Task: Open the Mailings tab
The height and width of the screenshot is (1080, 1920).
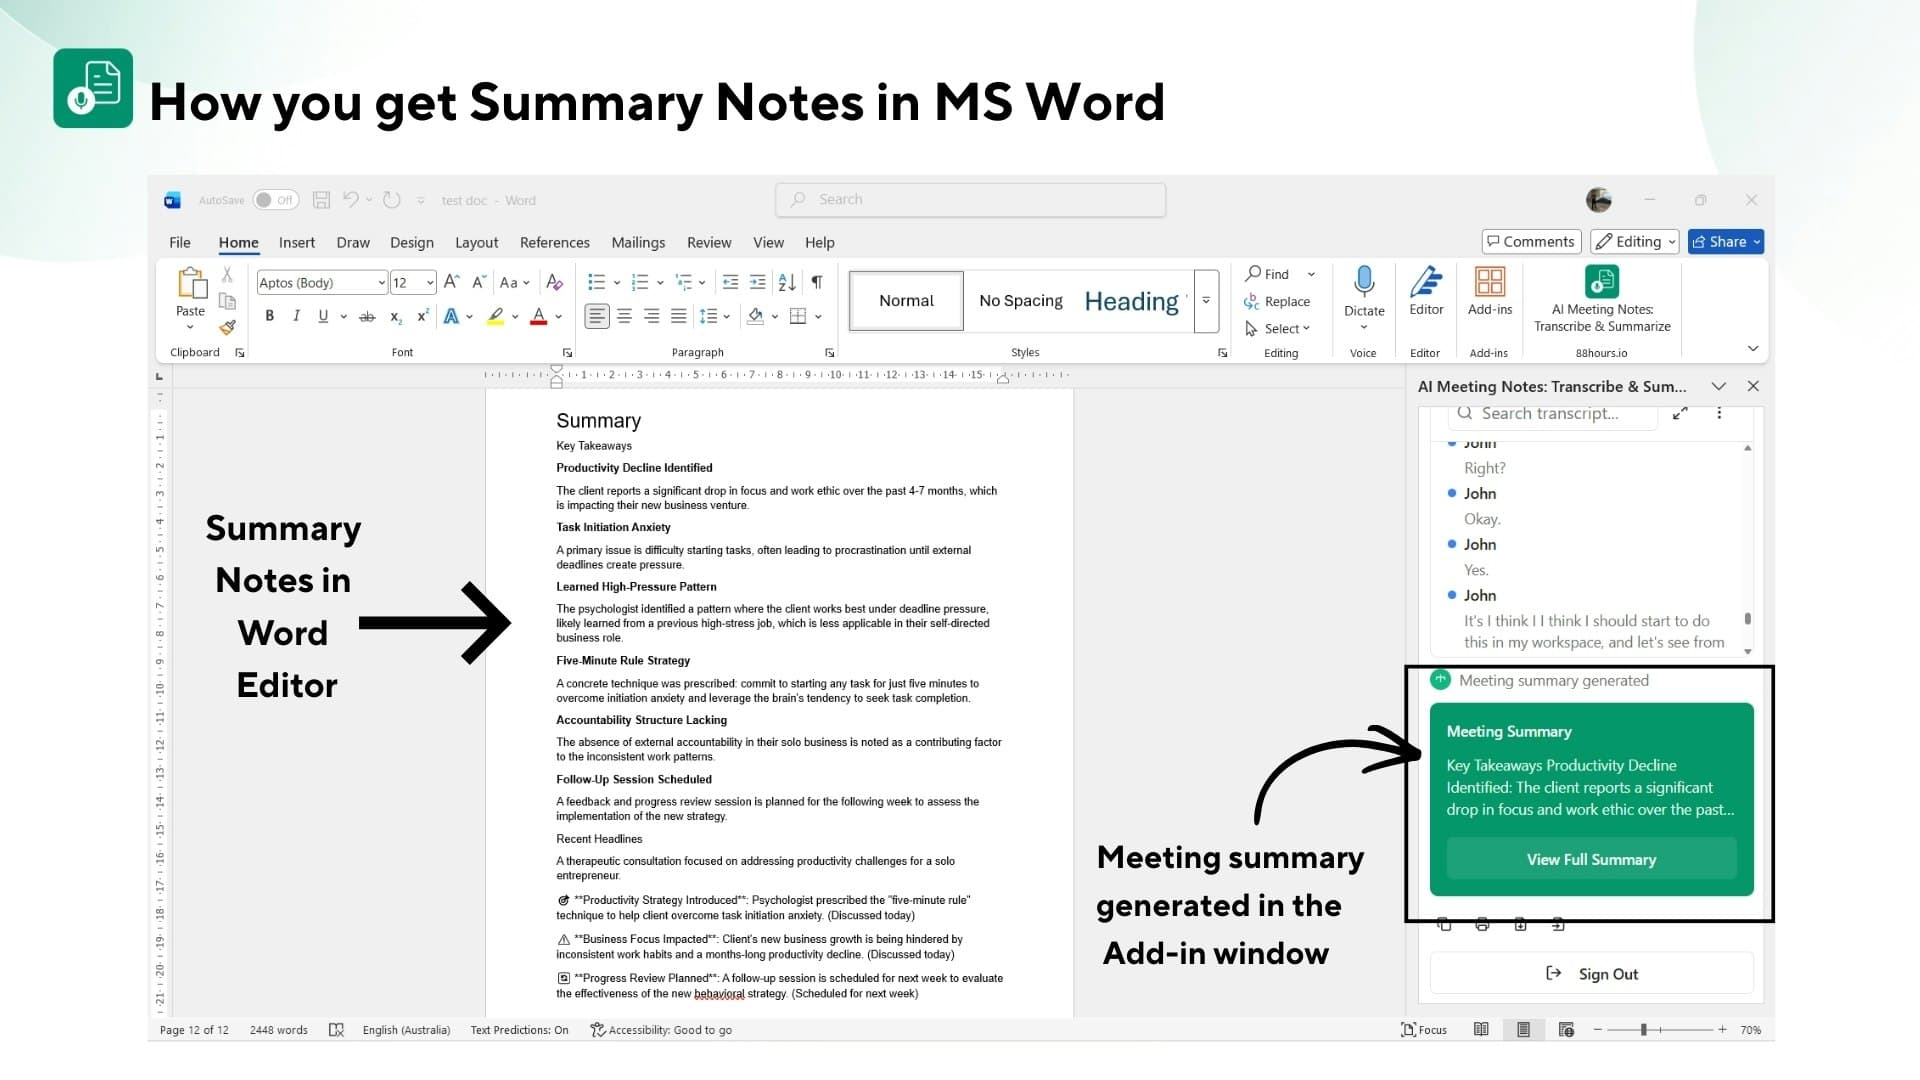Action: [638, 242]
